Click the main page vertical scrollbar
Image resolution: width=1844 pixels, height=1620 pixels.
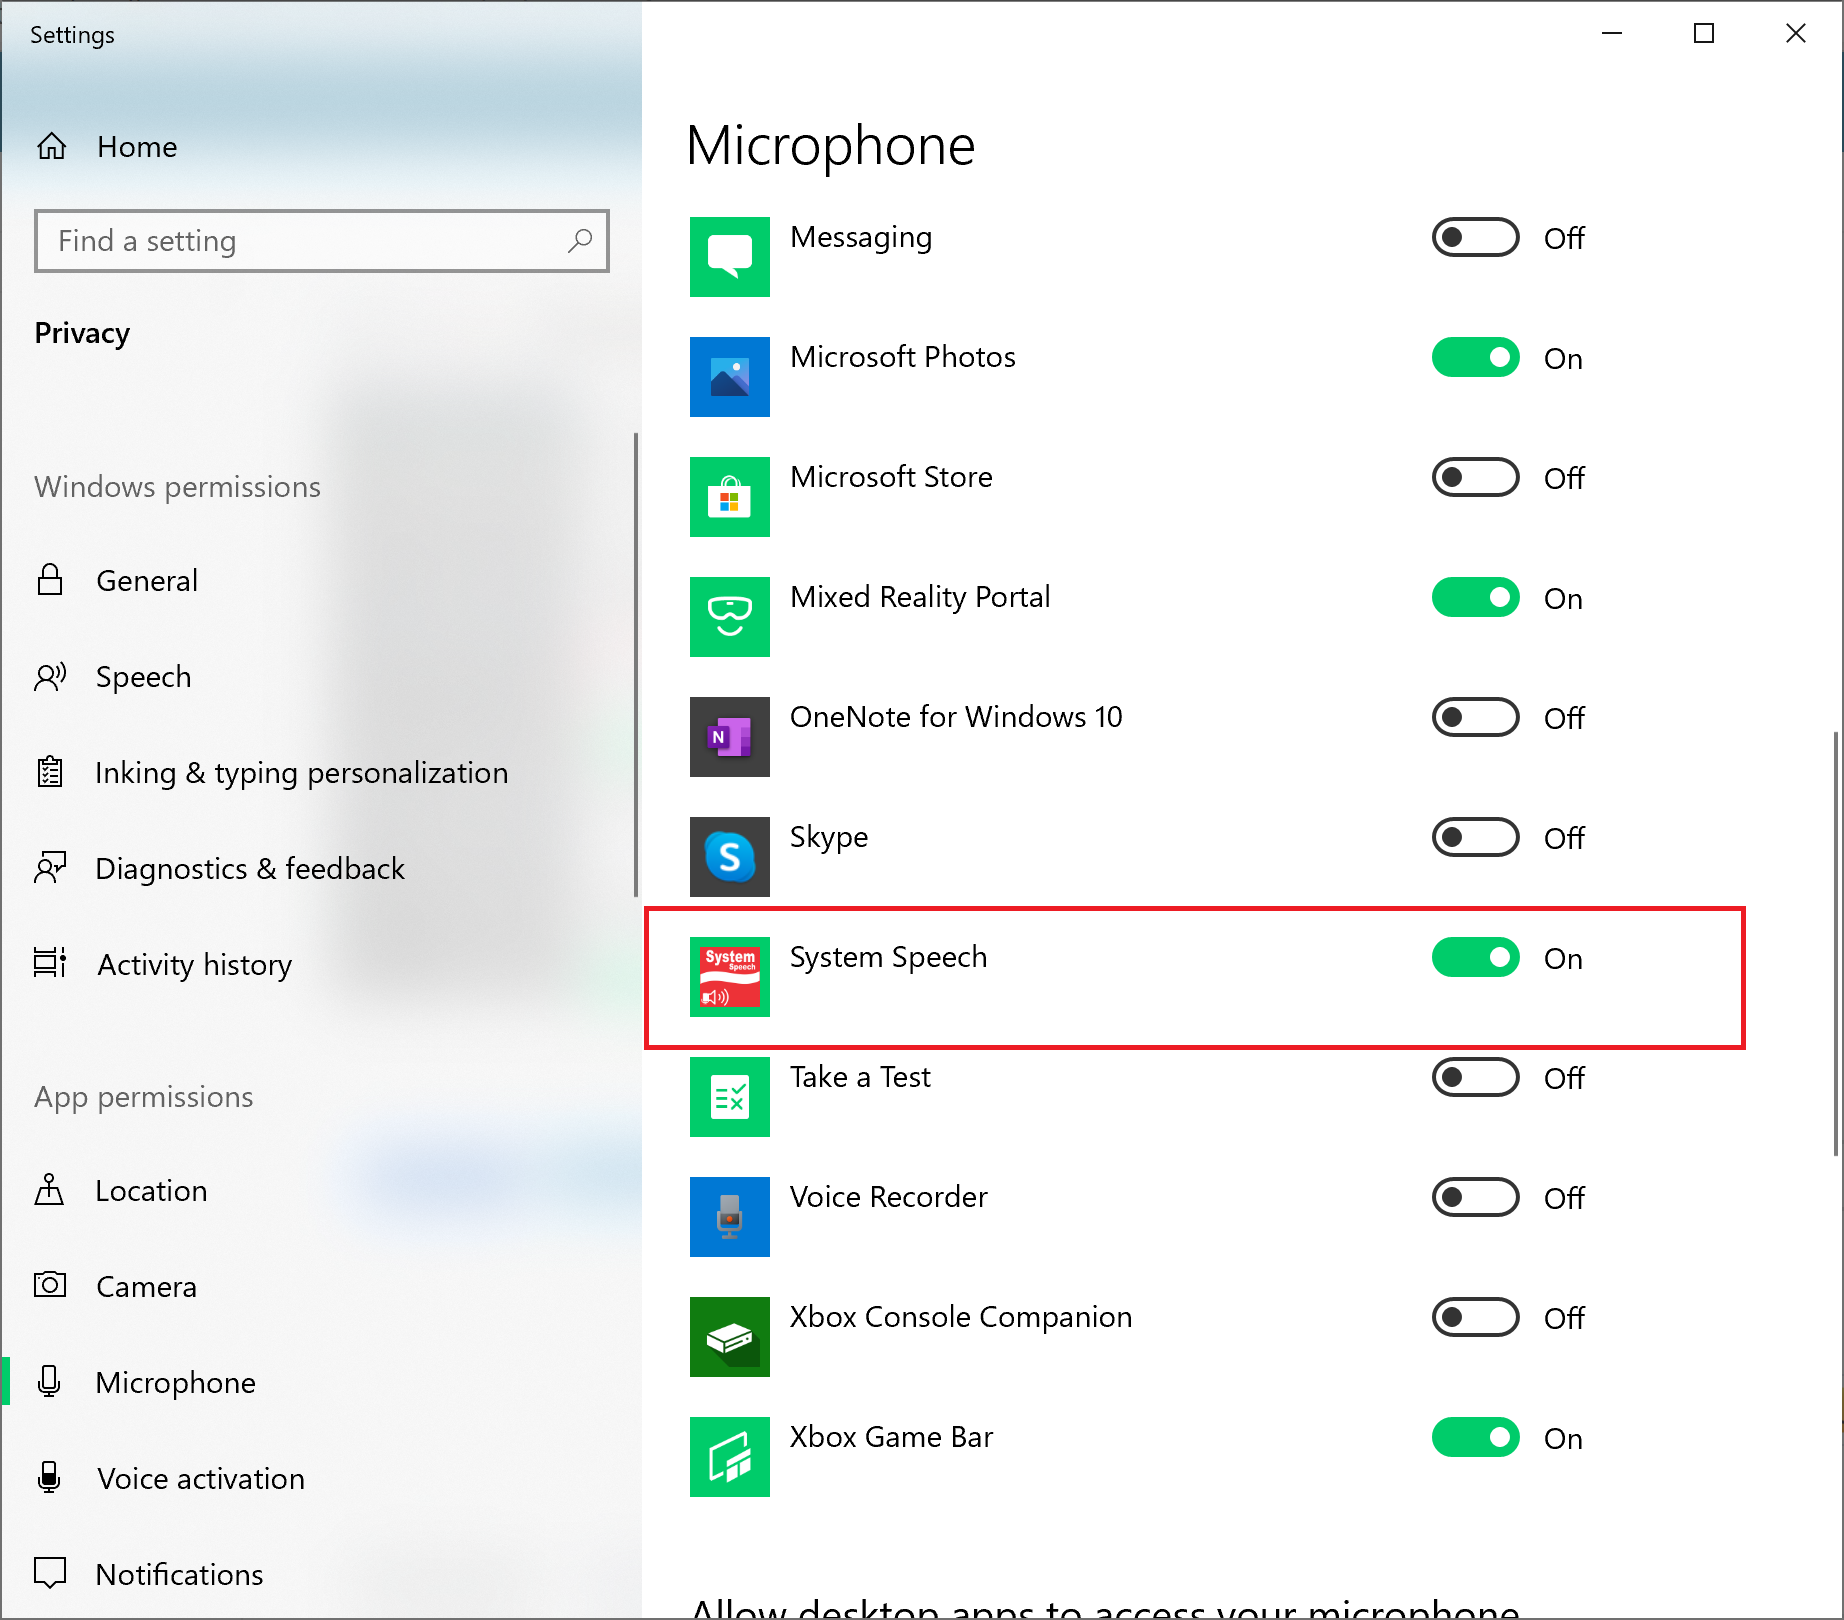(x=1836, y=943)
